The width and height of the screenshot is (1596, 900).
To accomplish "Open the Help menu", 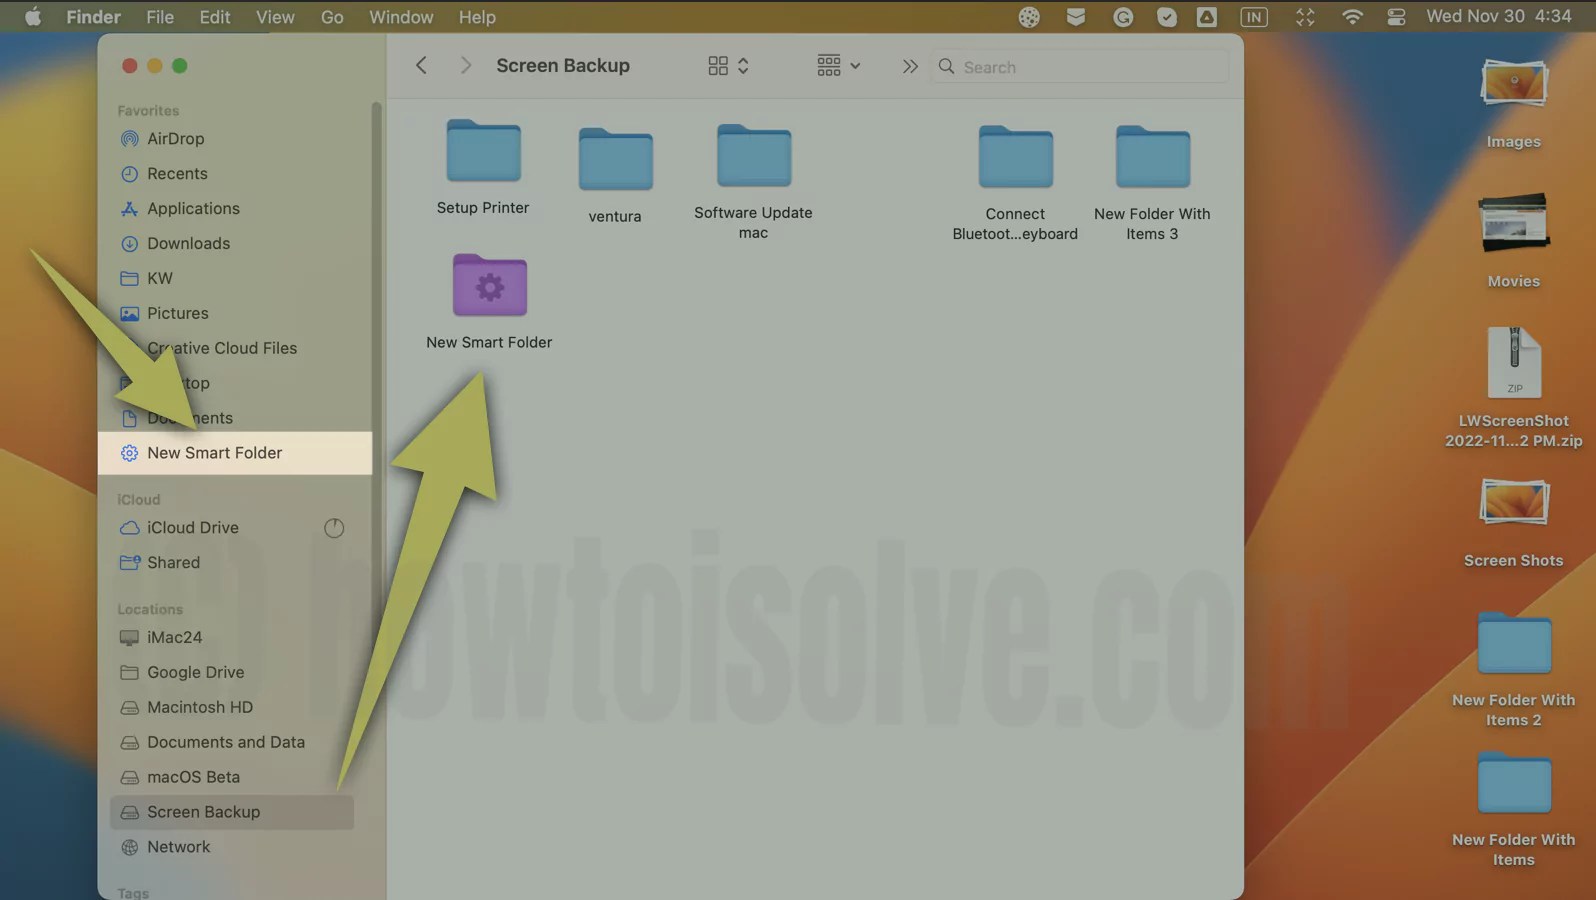I will click(x=477, y=17).
